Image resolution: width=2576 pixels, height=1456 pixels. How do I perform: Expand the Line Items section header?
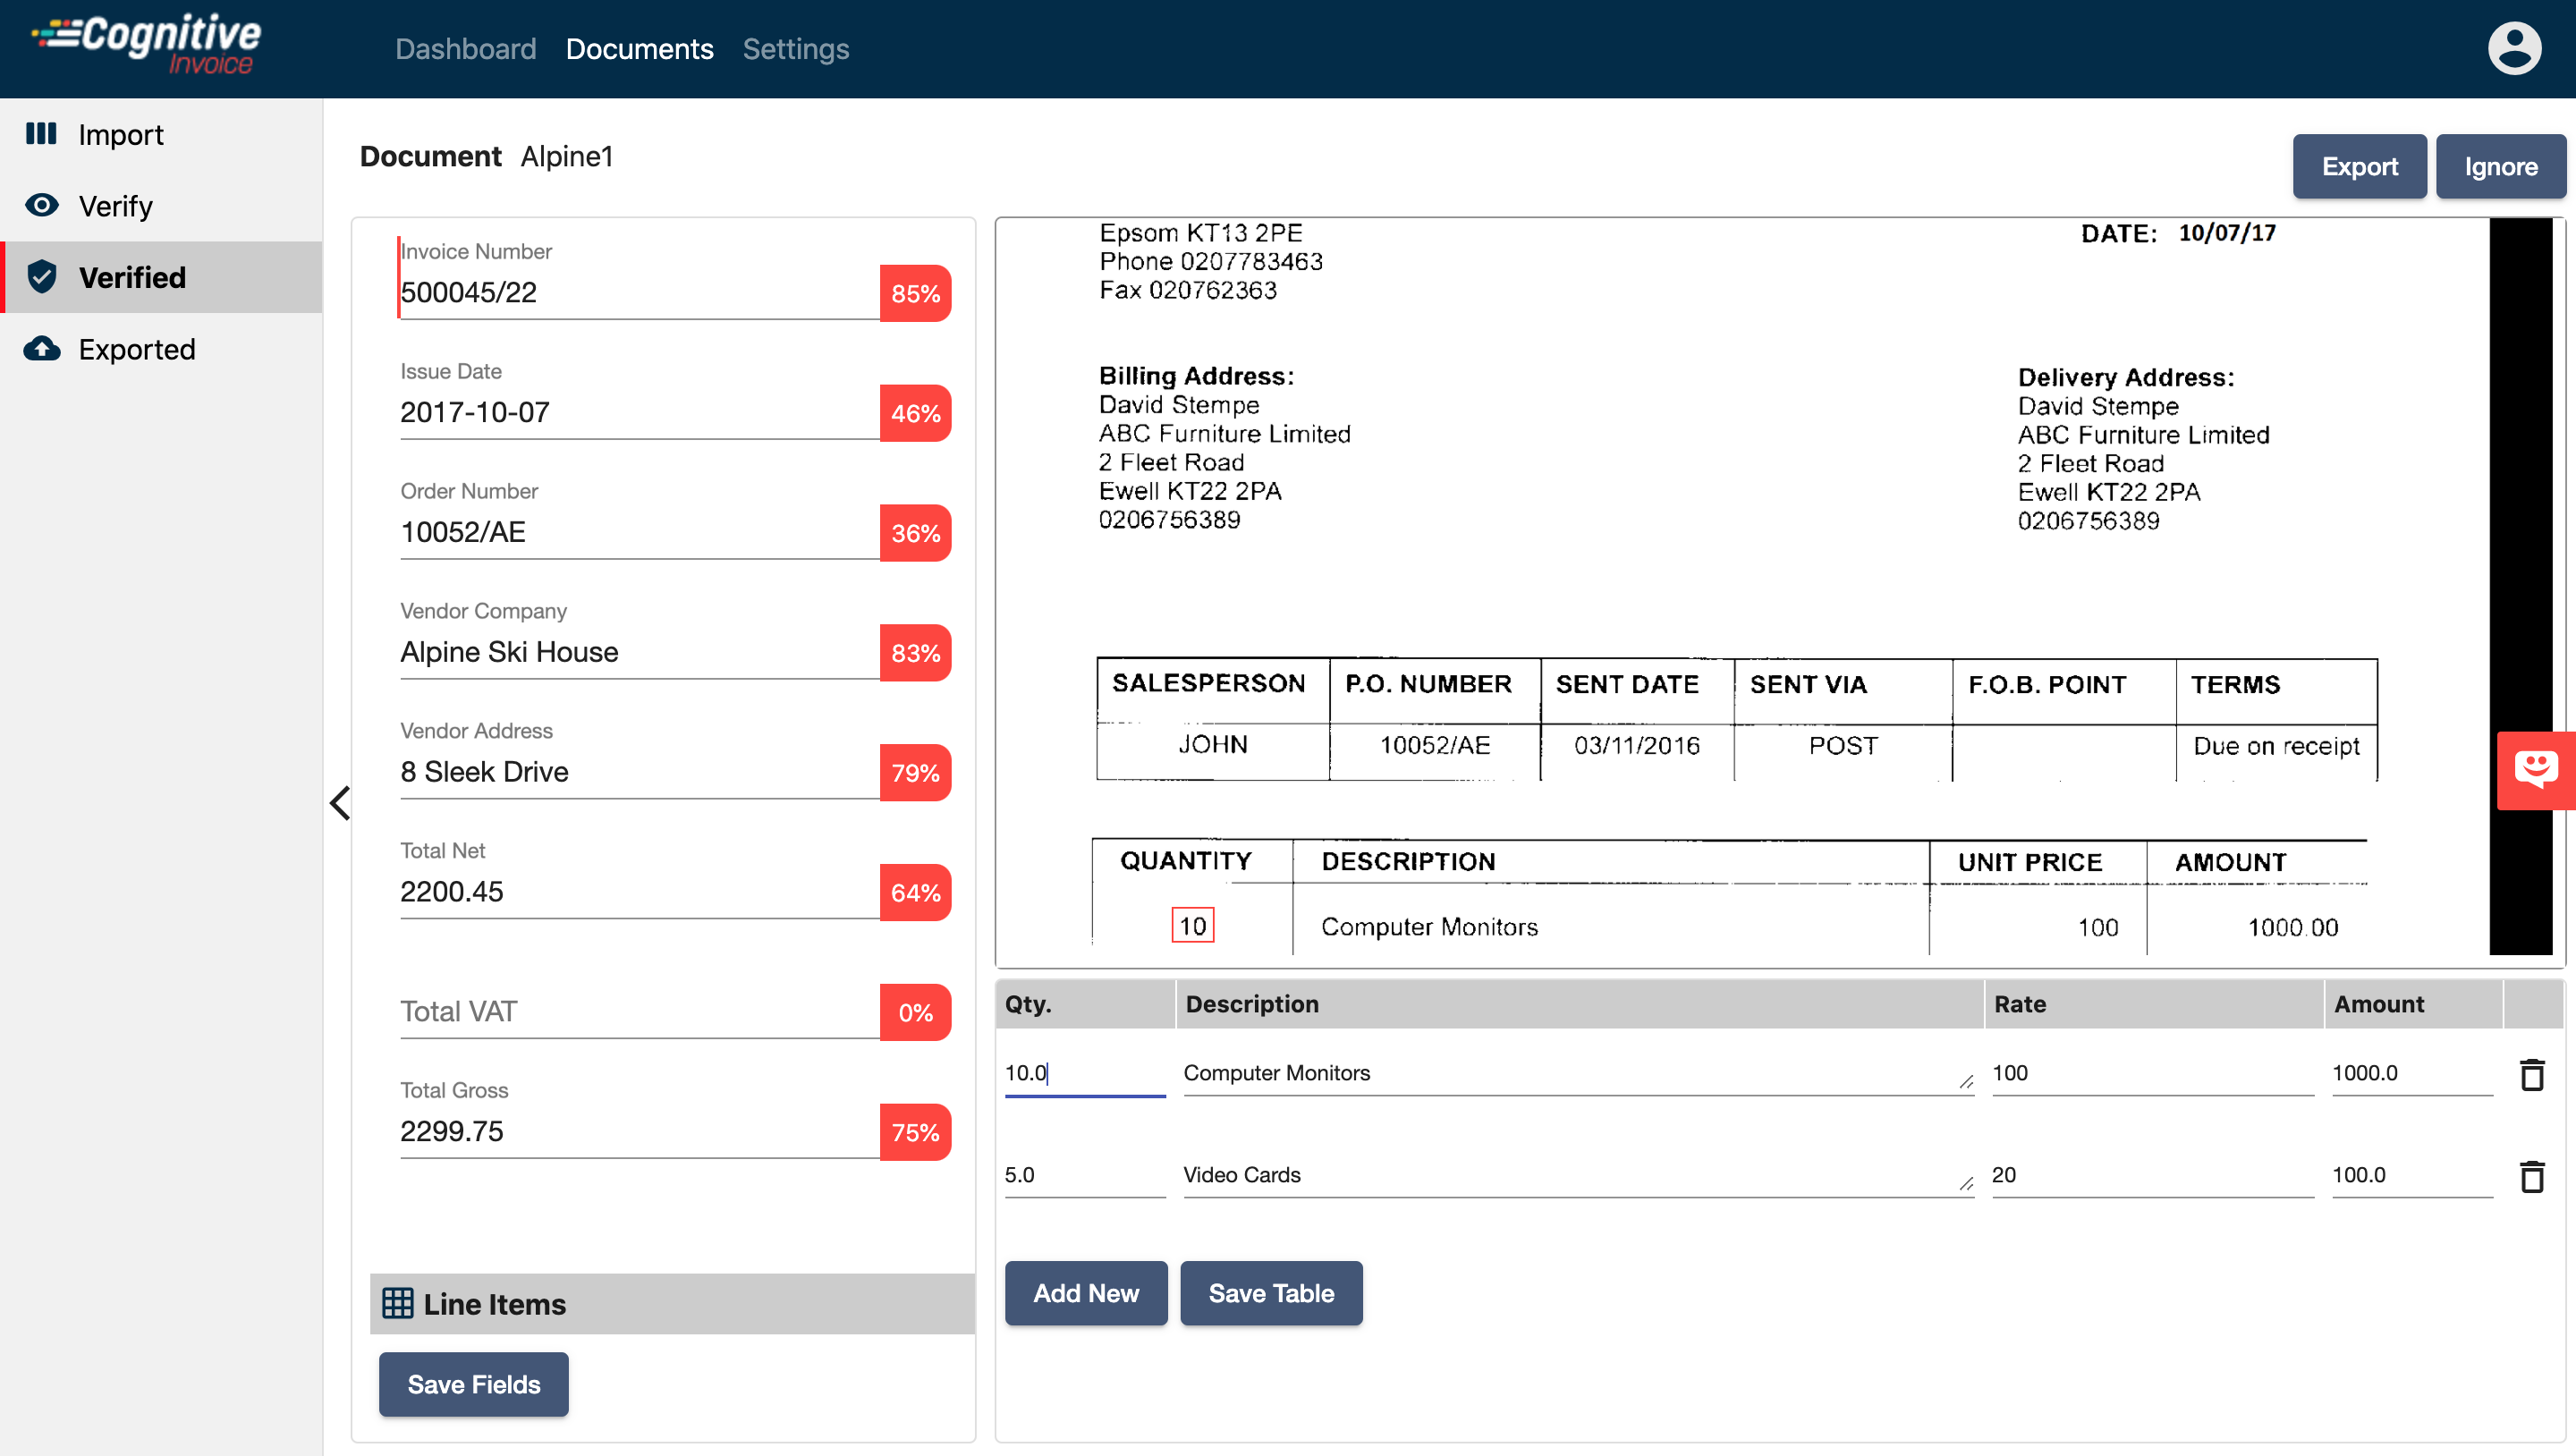pos(672,1303)
